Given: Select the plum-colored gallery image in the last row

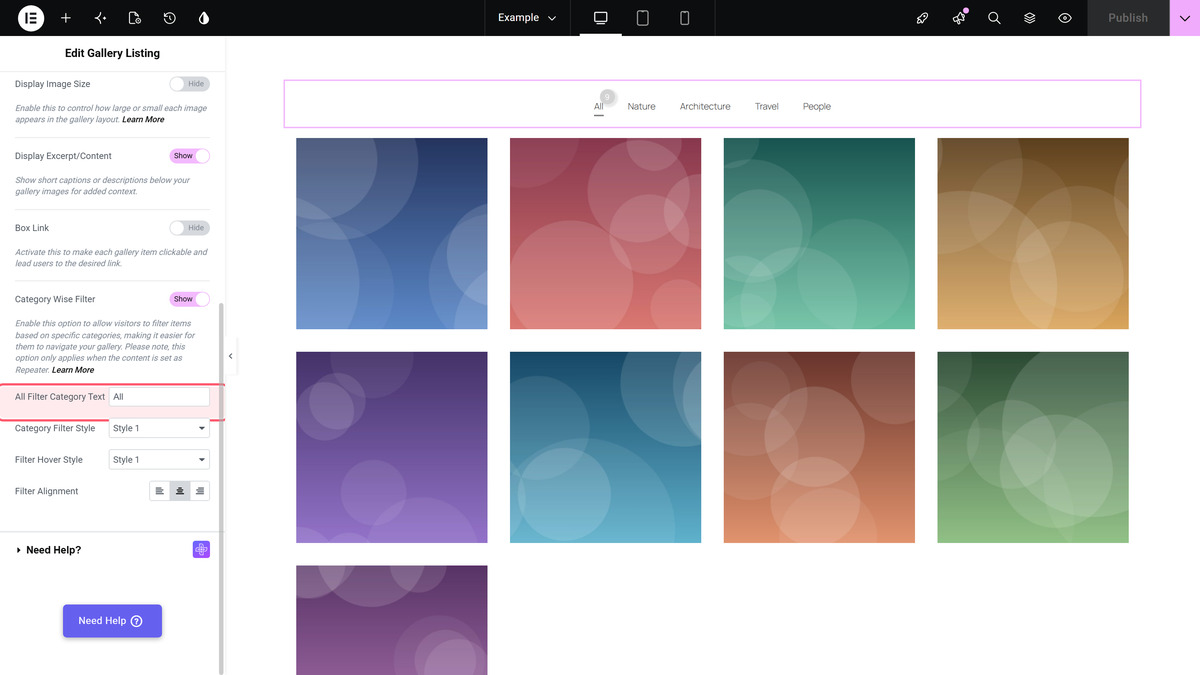Looking at the screenshot, I should pos(392,620).
